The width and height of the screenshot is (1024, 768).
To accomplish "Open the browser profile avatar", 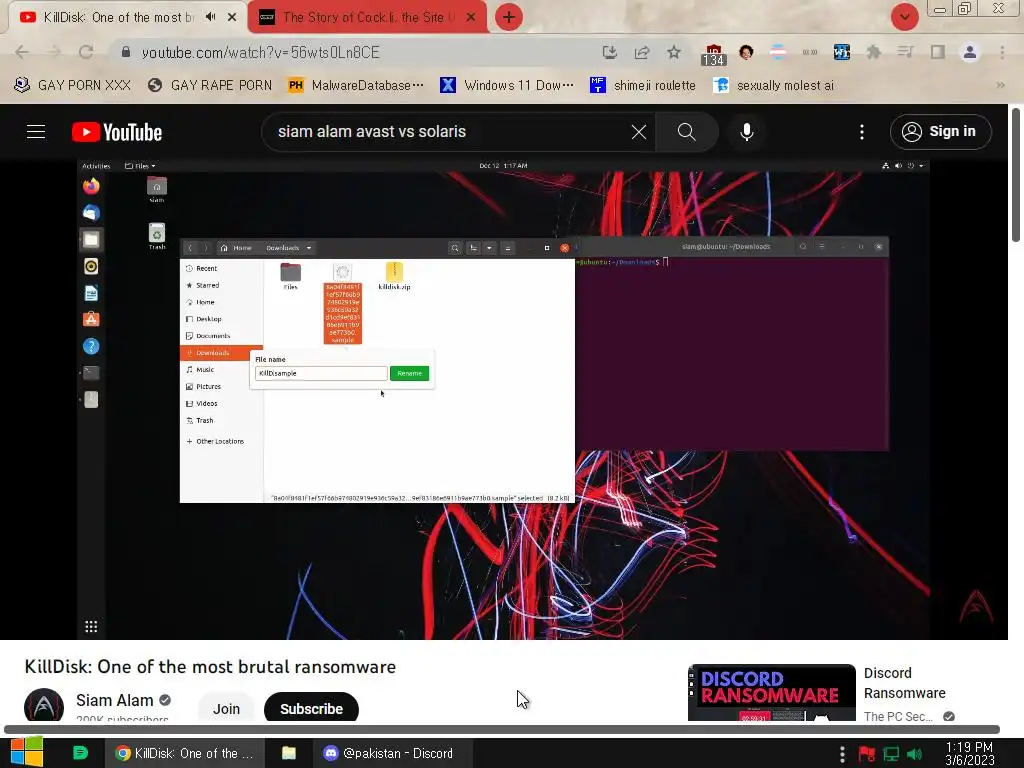I will [x=970, y=52].
